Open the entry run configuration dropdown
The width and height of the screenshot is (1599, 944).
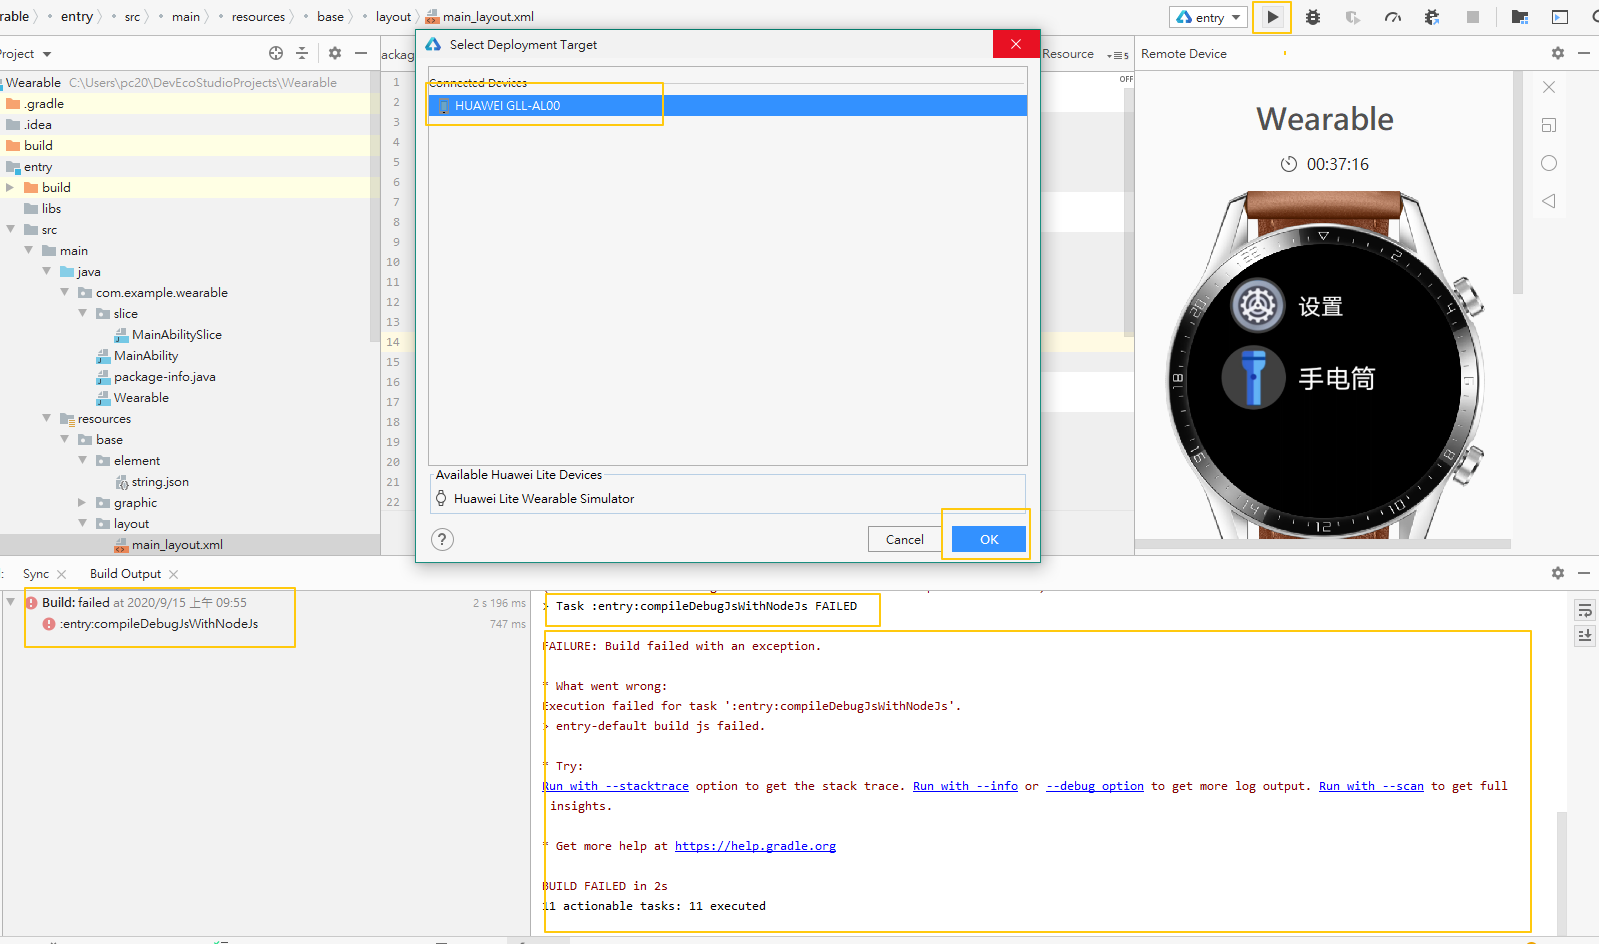(x=1209, y=17)
